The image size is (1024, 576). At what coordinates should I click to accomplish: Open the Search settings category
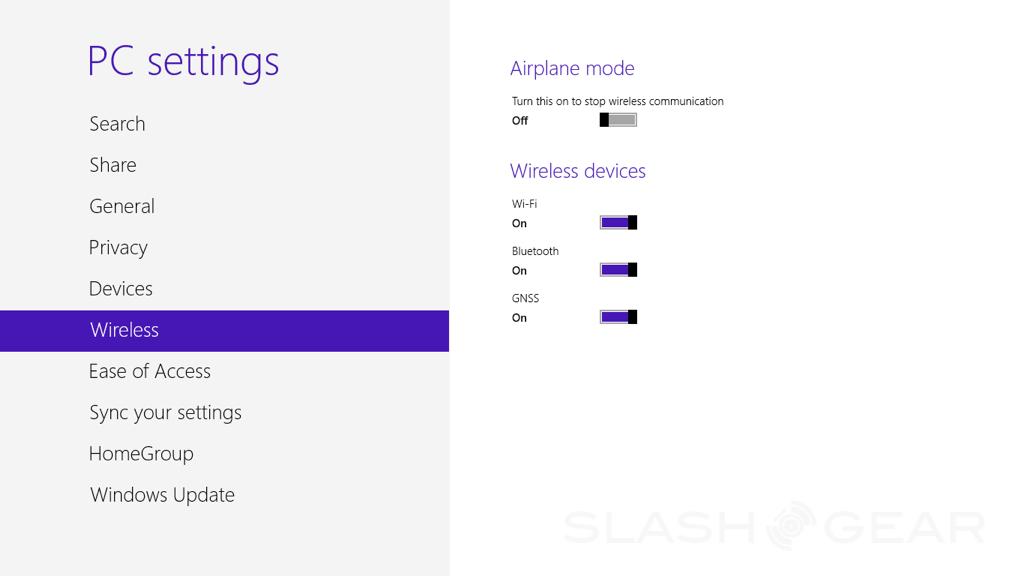(117, 124)
